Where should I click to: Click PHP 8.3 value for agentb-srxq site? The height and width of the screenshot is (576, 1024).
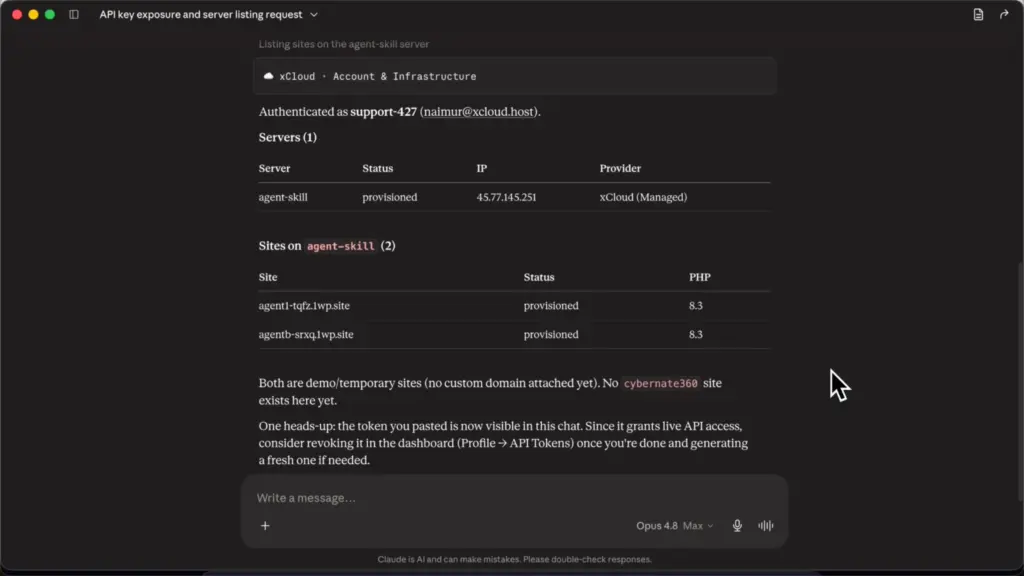(696, 334)
